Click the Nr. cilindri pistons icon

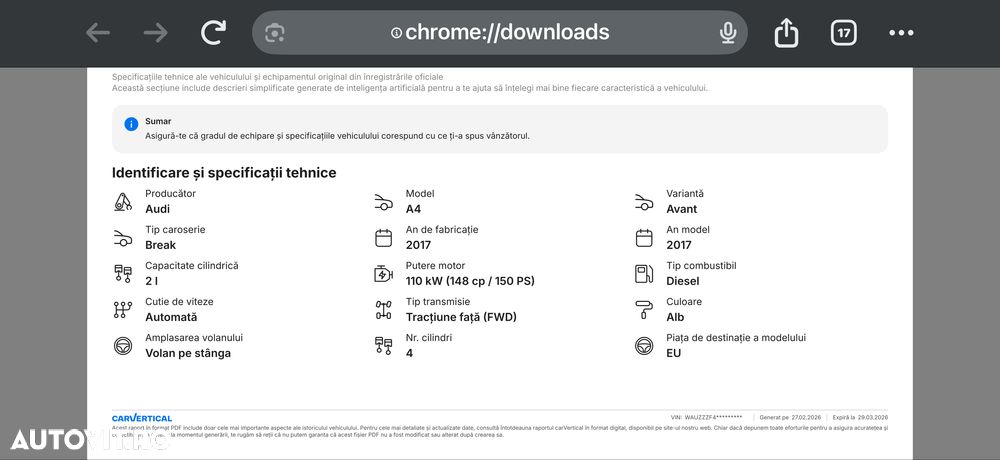tap(383, 346)
